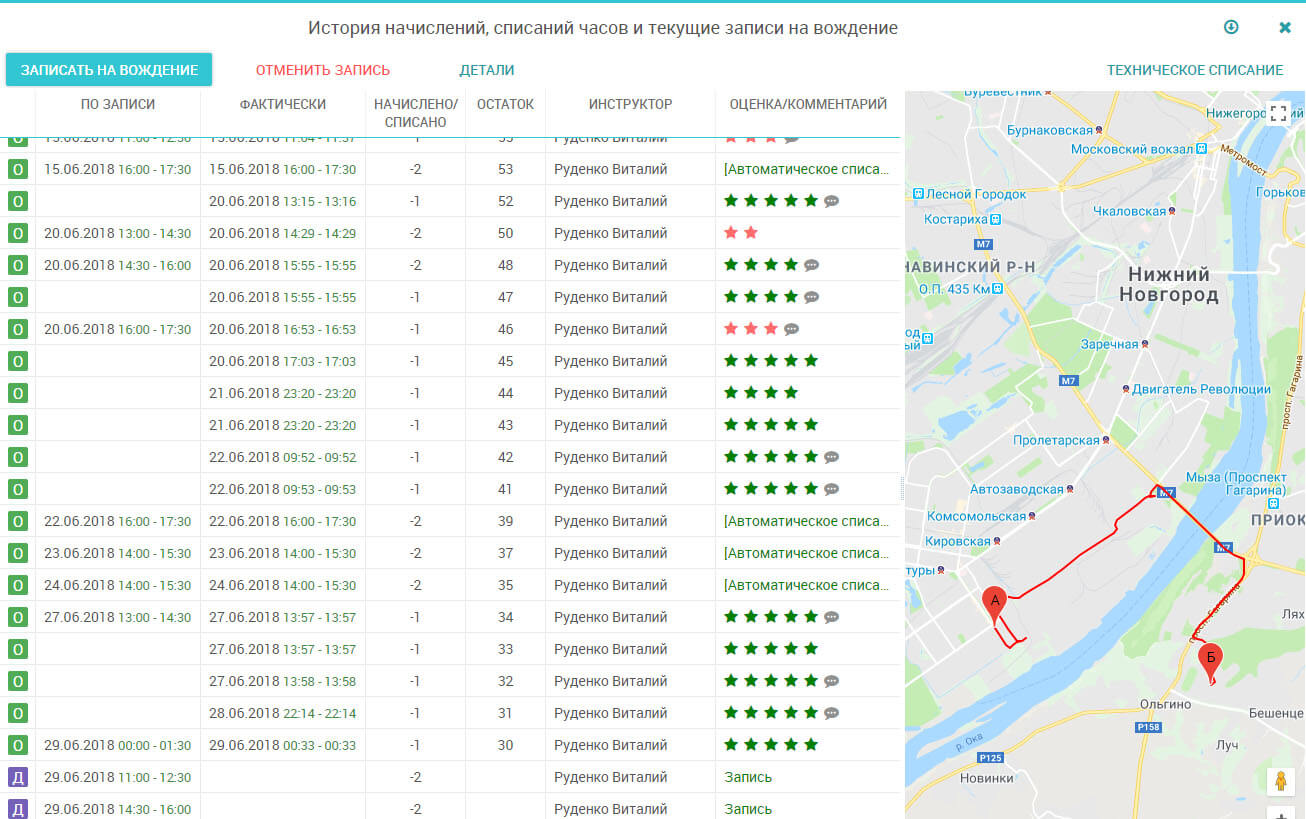Select the ПО ЗАПИСИ column header

pyautogui.click(x=118, y=104)
